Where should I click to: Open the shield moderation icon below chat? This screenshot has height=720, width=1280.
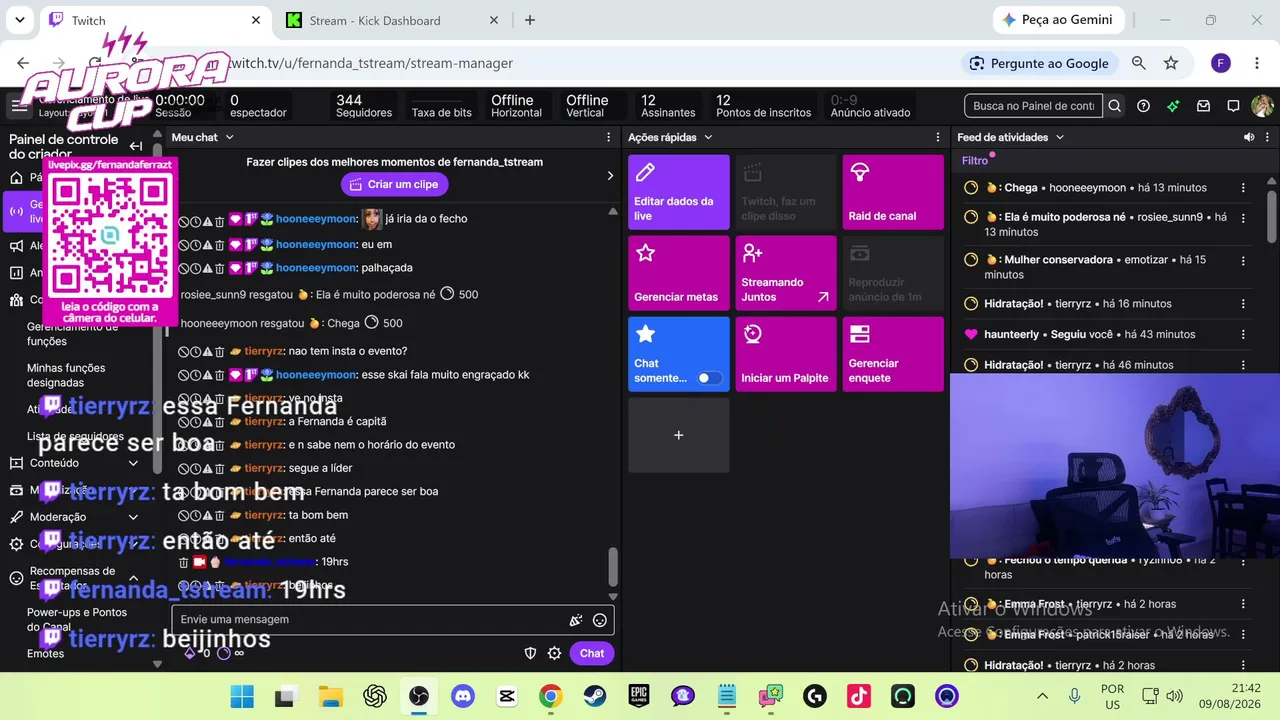[531, 653]
